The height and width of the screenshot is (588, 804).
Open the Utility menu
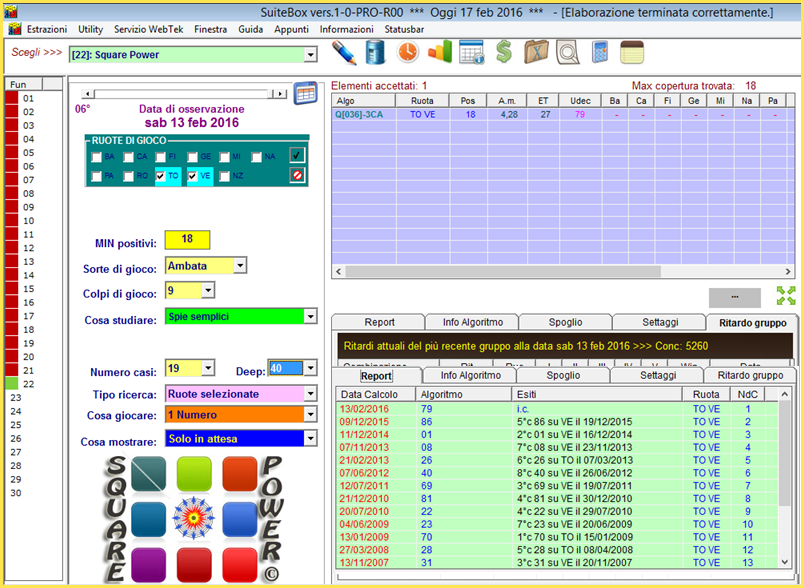[x=90, y=29]
